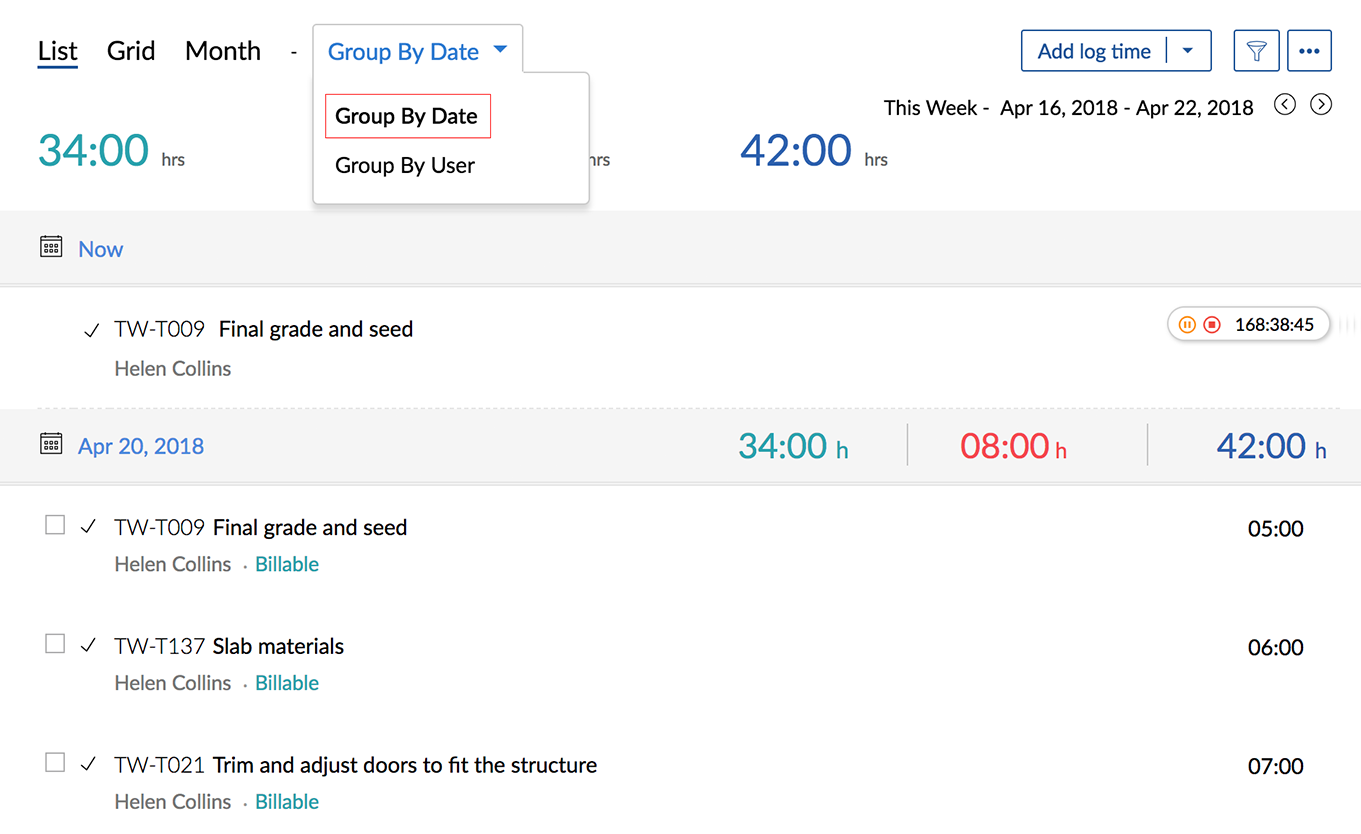This screenshot has height=834, width=1361.
Task: Collapse the Group By Date dropdown
Action: (x=417, y=52)
